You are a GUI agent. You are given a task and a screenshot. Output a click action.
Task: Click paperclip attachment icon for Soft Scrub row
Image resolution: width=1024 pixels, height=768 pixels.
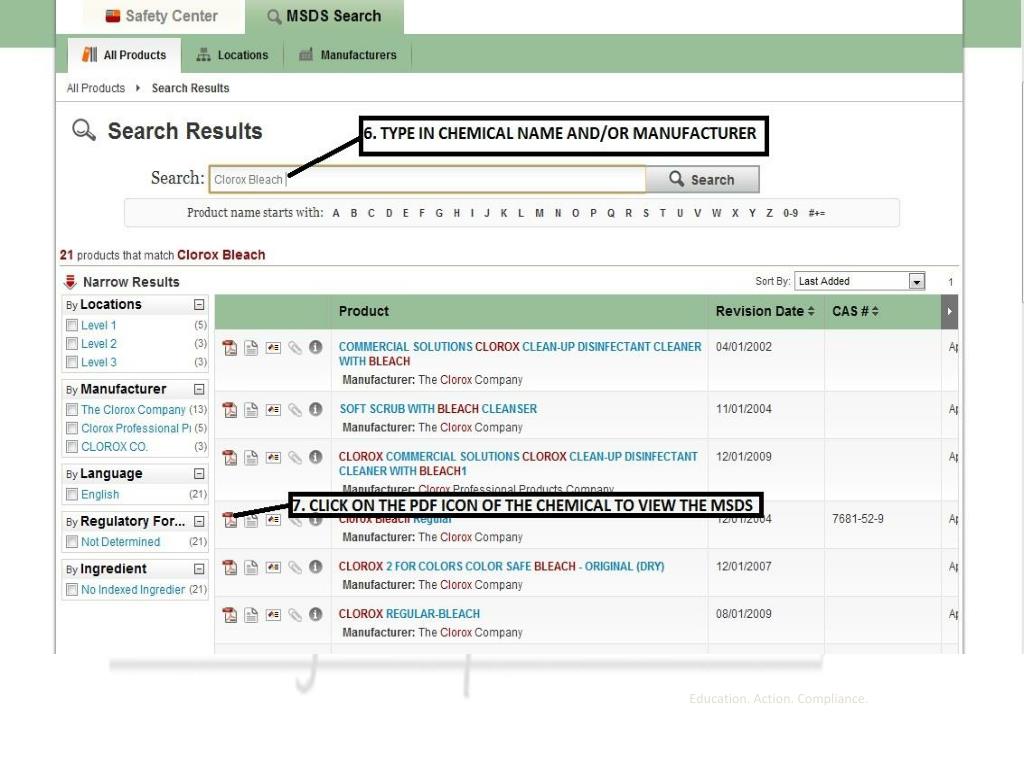[295, 409]
